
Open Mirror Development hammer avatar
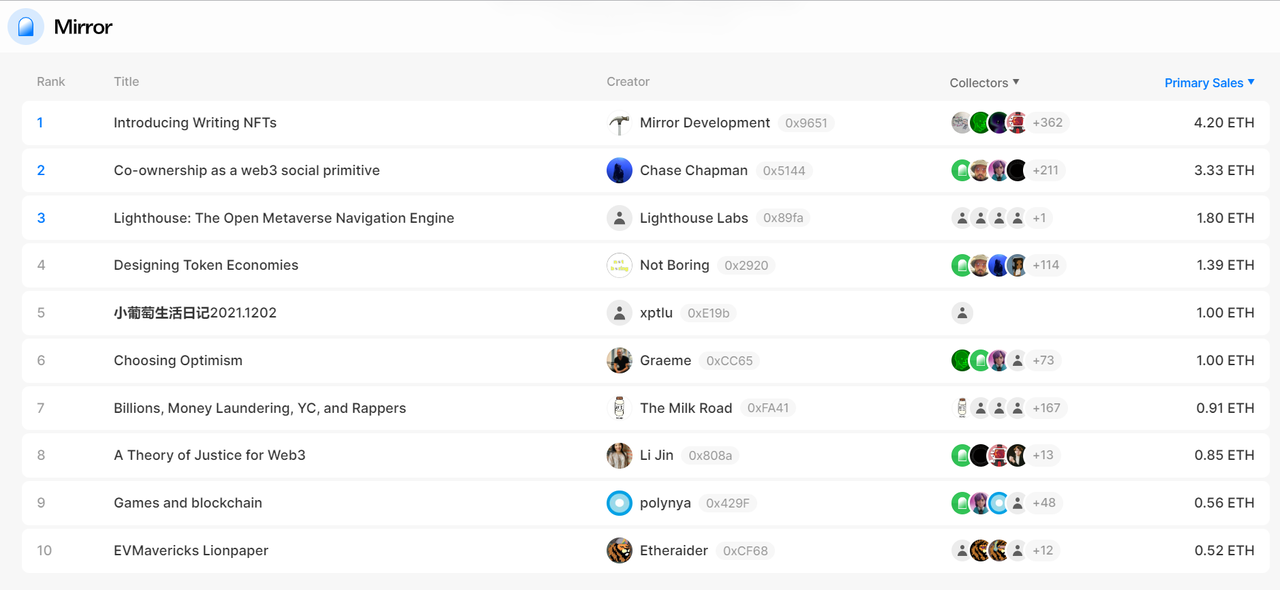pyautogui.click(x=619, y=123)
